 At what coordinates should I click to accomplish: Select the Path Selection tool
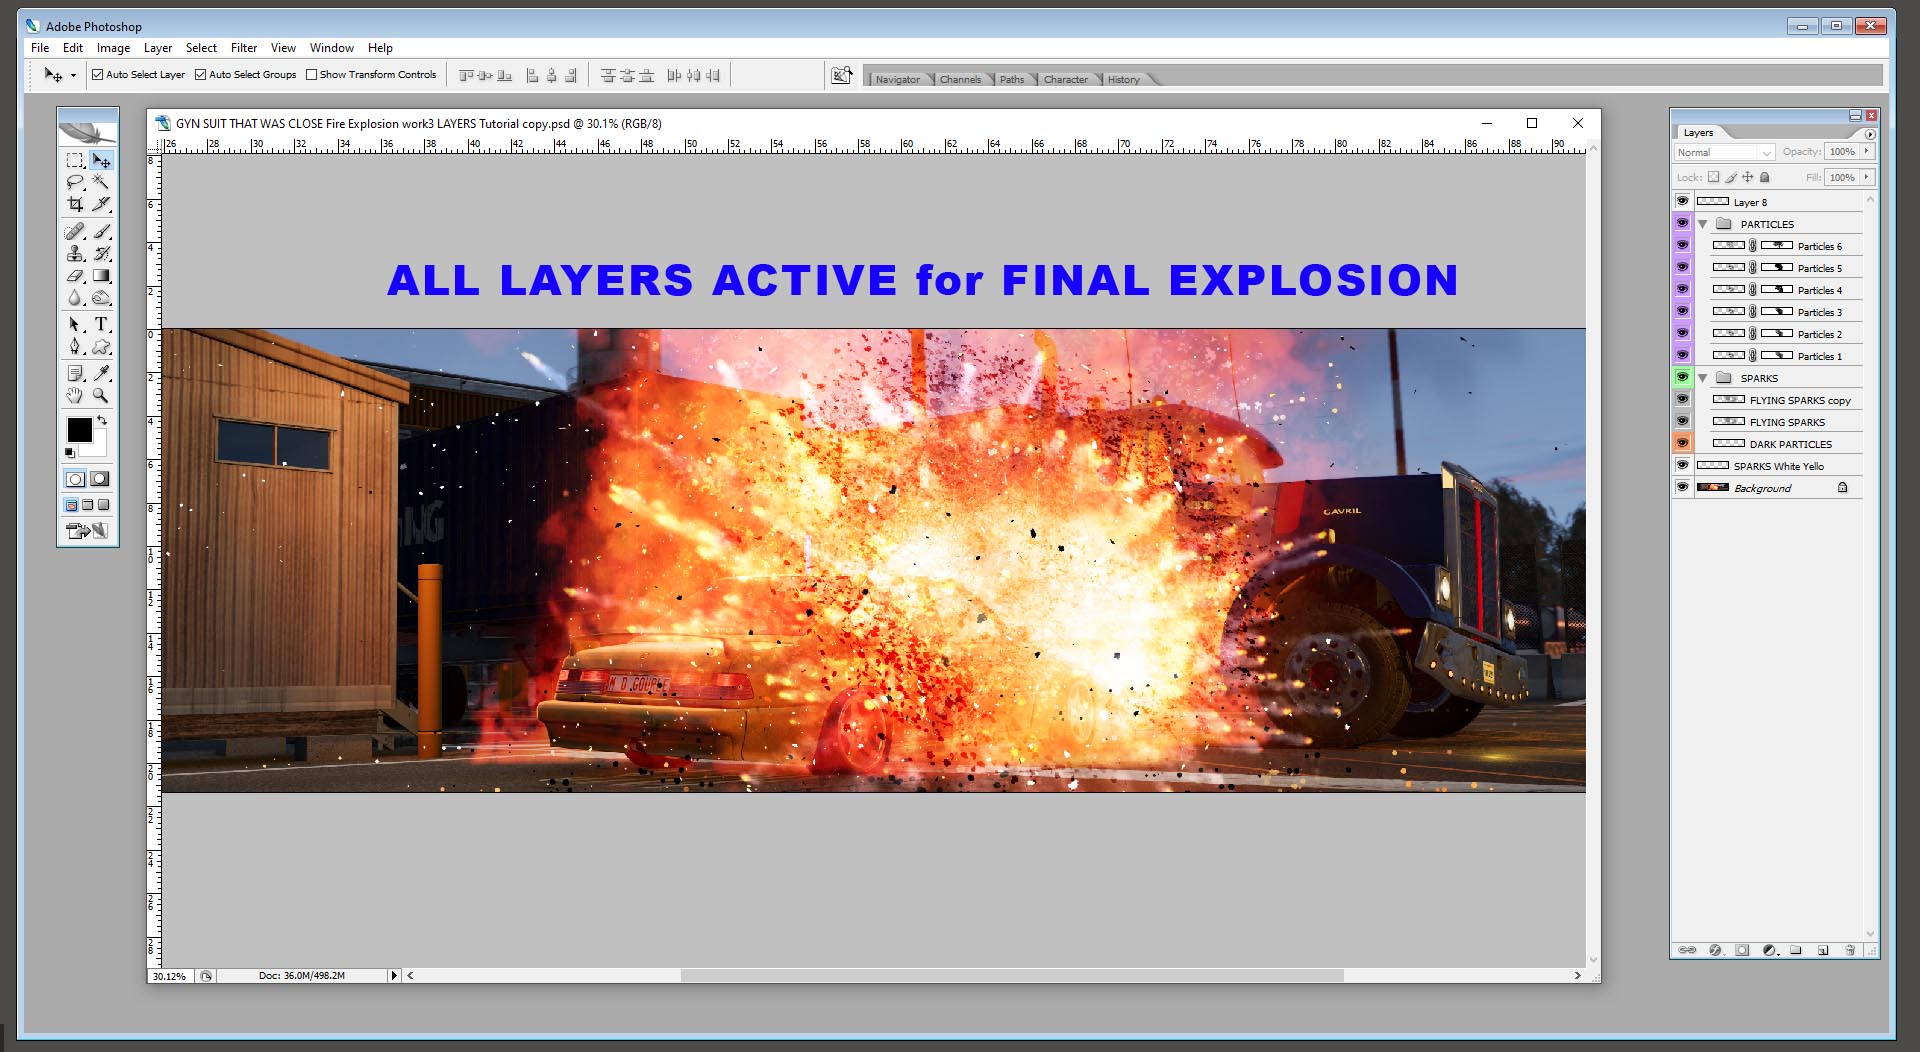(75, 324)
